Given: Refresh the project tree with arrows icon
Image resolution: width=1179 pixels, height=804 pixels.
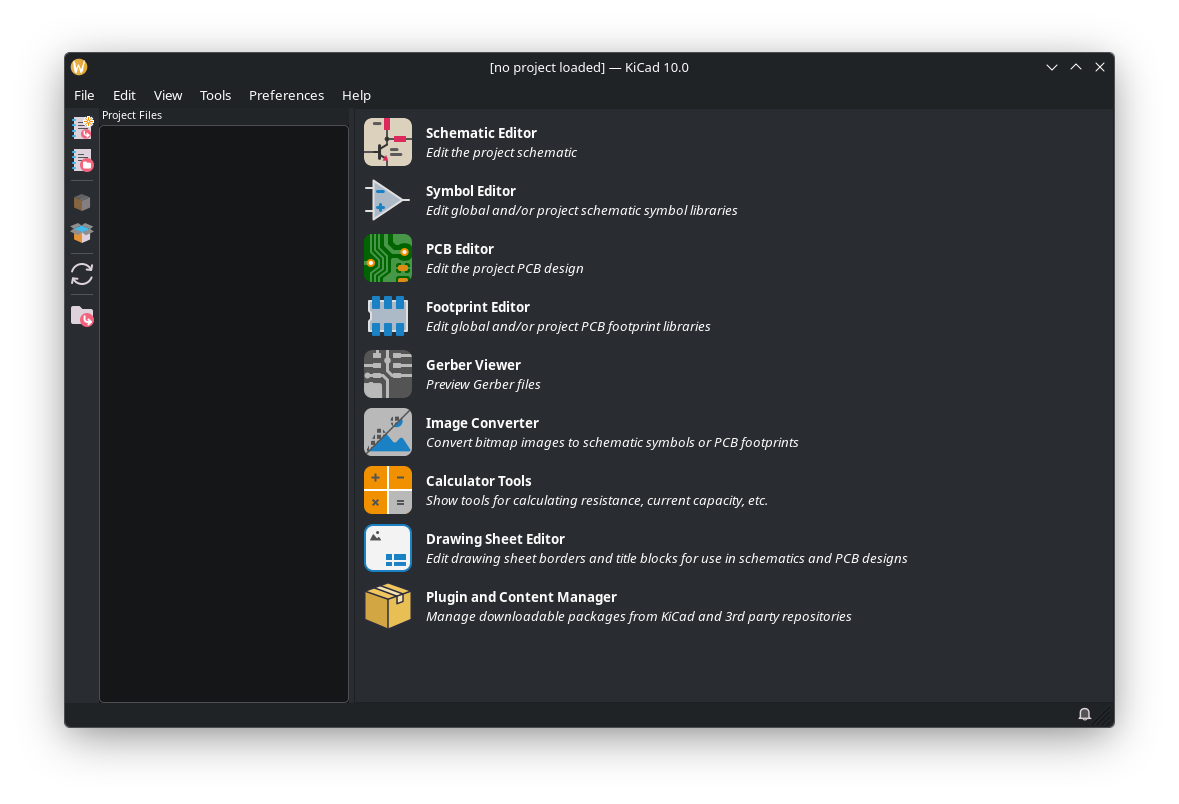Looking at the screenshot, I should [x=82, y=275].
